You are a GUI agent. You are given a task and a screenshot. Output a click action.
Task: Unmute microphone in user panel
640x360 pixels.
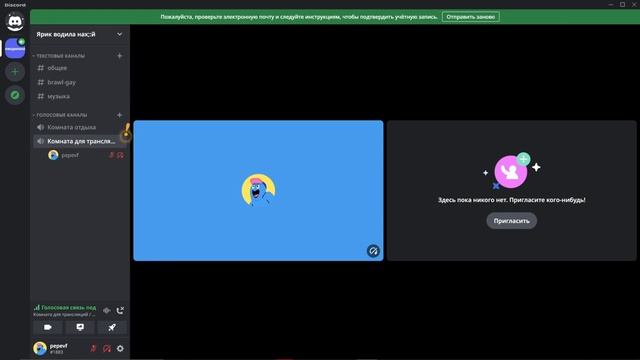[x=93, y=349]
